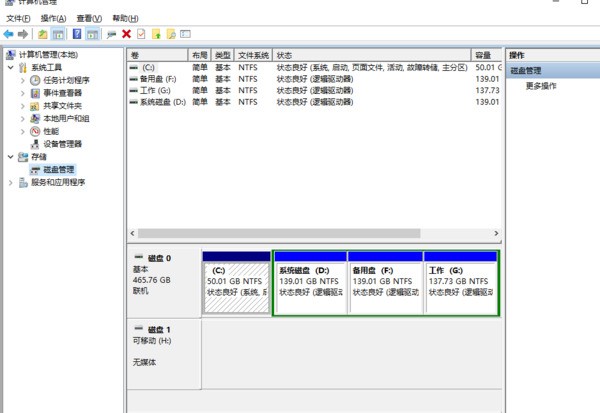The width and height of the screenshot is (600, 413).
Task: Select 服务和应用程序 in the tree
Action: click(58, 183)
